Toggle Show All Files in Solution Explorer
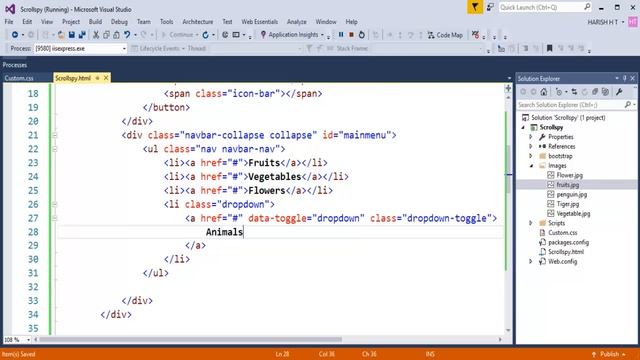The height and width of the screenshot is (360, 640). click(x=605, y=92)
